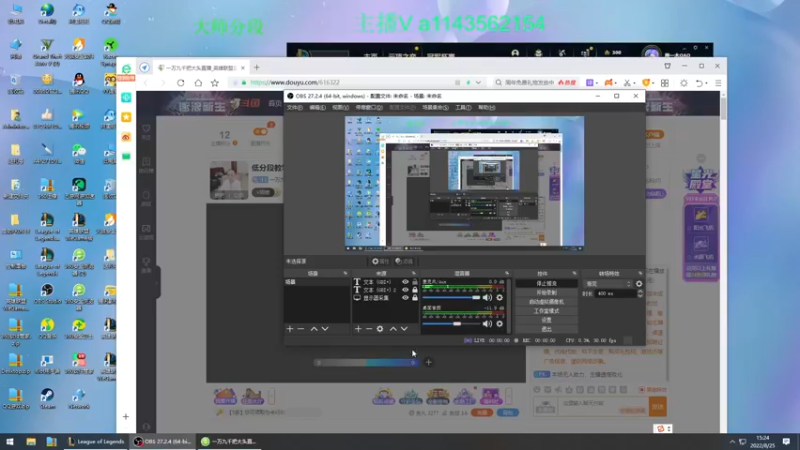Image resolution: width=800 pixels, height=450 pixels.
Task: Open the OBS Tools menu
Action: pyautogui.click(x=463, y=108)
